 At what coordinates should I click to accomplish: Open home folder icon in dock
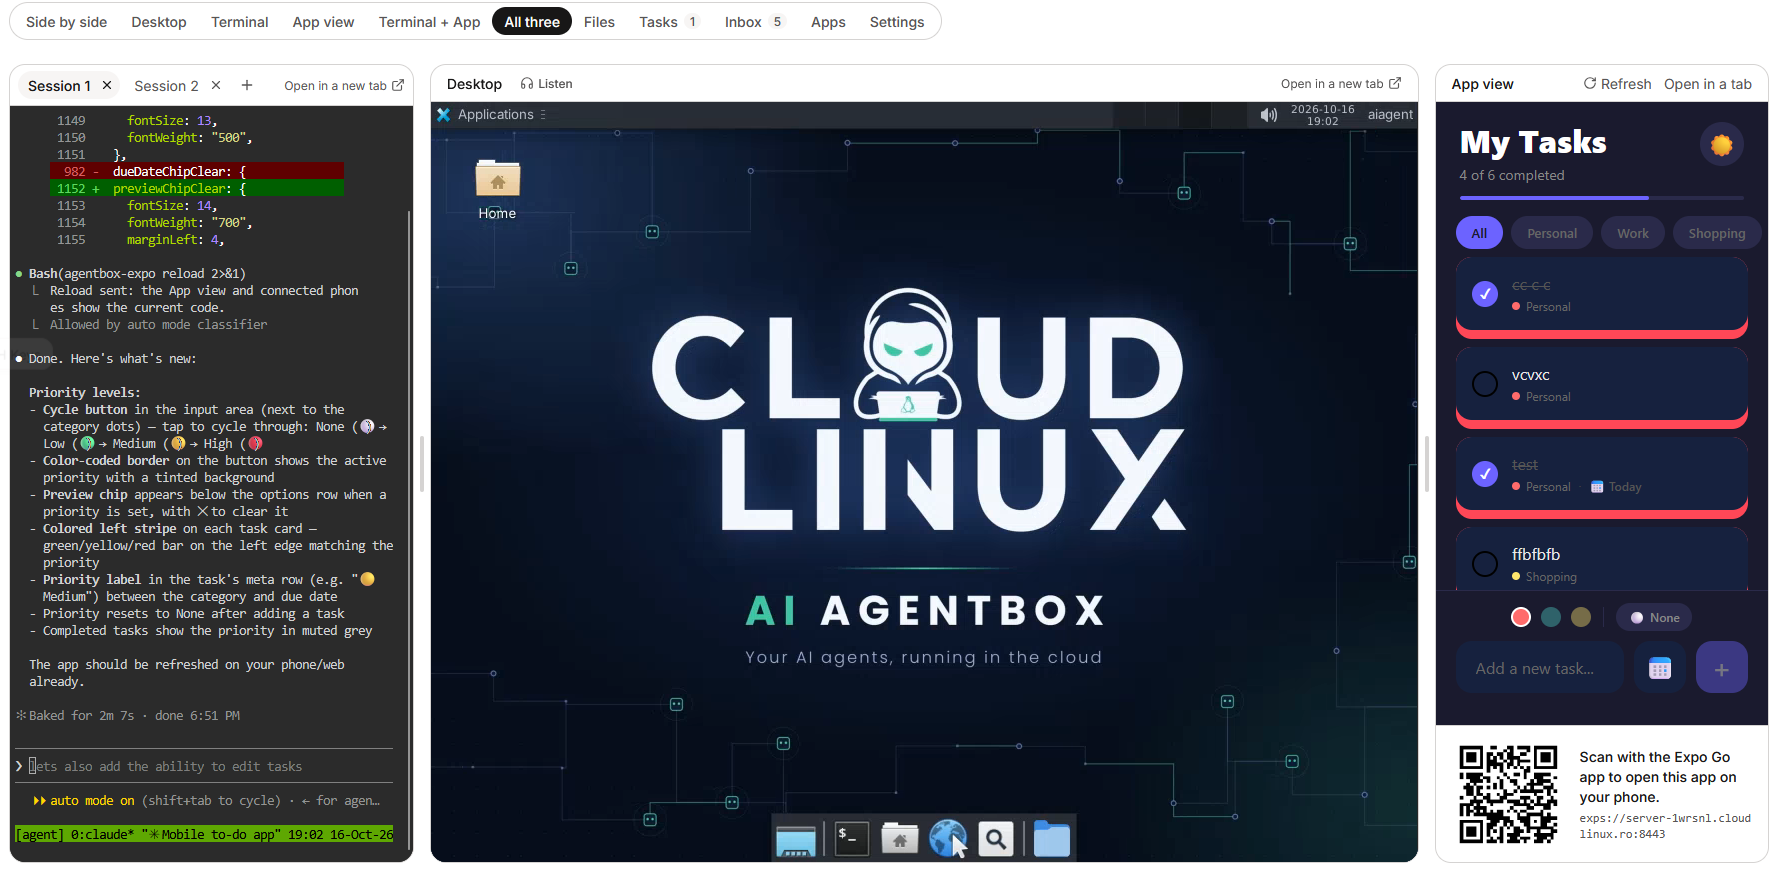[x=900, y=839]
